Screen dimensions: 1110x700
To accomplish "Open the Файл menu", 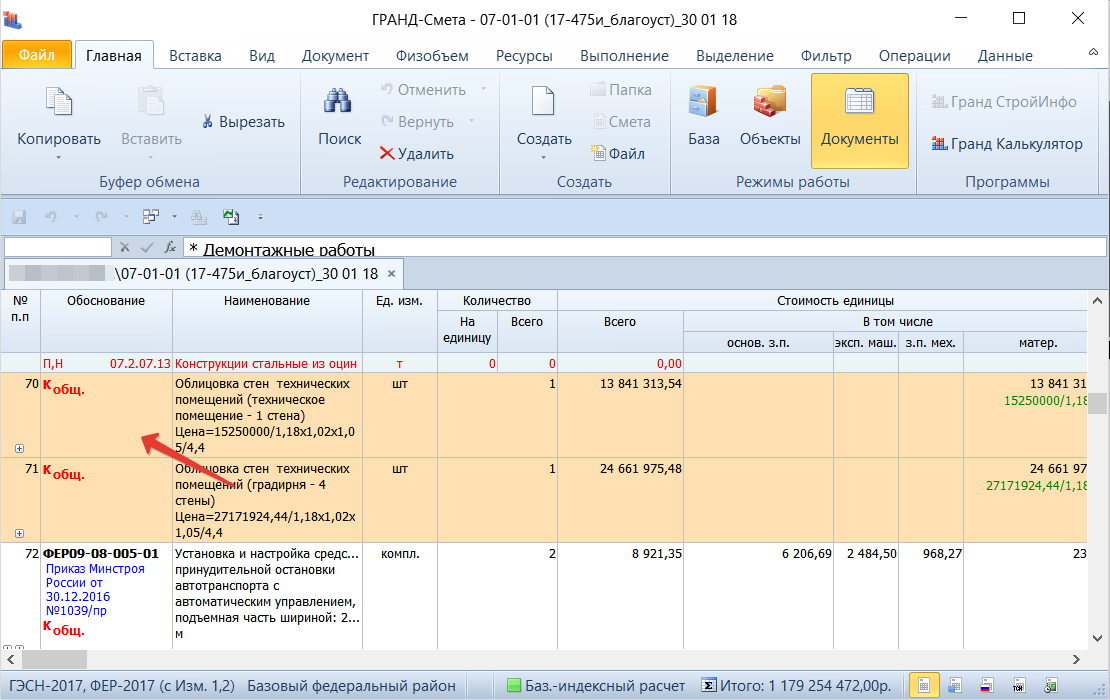I will [x=37, y=56].
